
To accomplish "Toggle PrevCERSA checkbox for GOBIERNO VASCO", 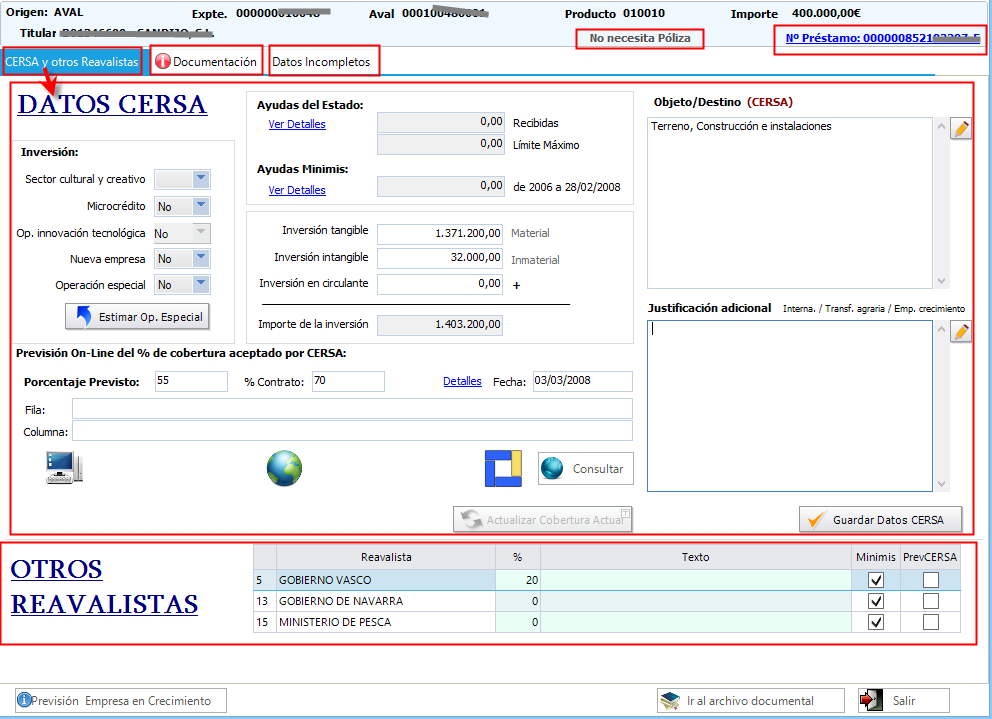I will [x=931, y=580].
